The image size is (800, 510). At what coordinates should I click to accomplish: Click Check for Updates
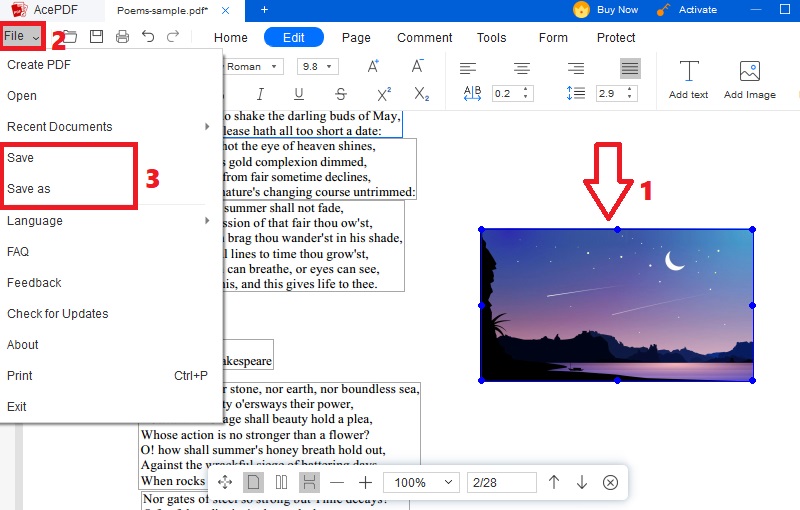(x=112, y=314)
